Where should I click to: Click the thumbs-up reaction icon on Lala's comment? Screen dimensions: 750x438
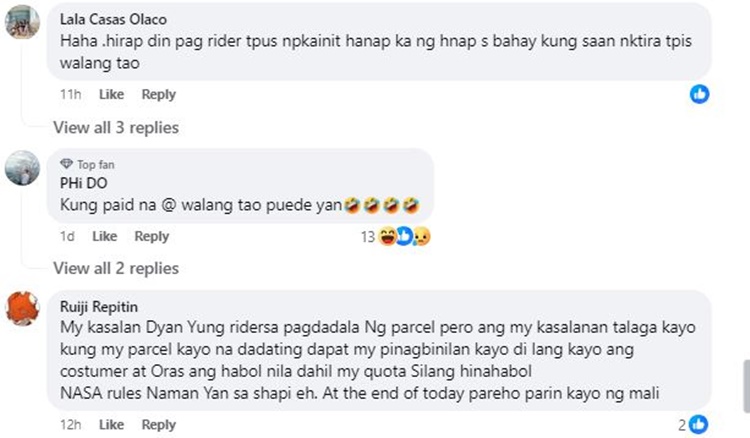click(x=699, y=94)
